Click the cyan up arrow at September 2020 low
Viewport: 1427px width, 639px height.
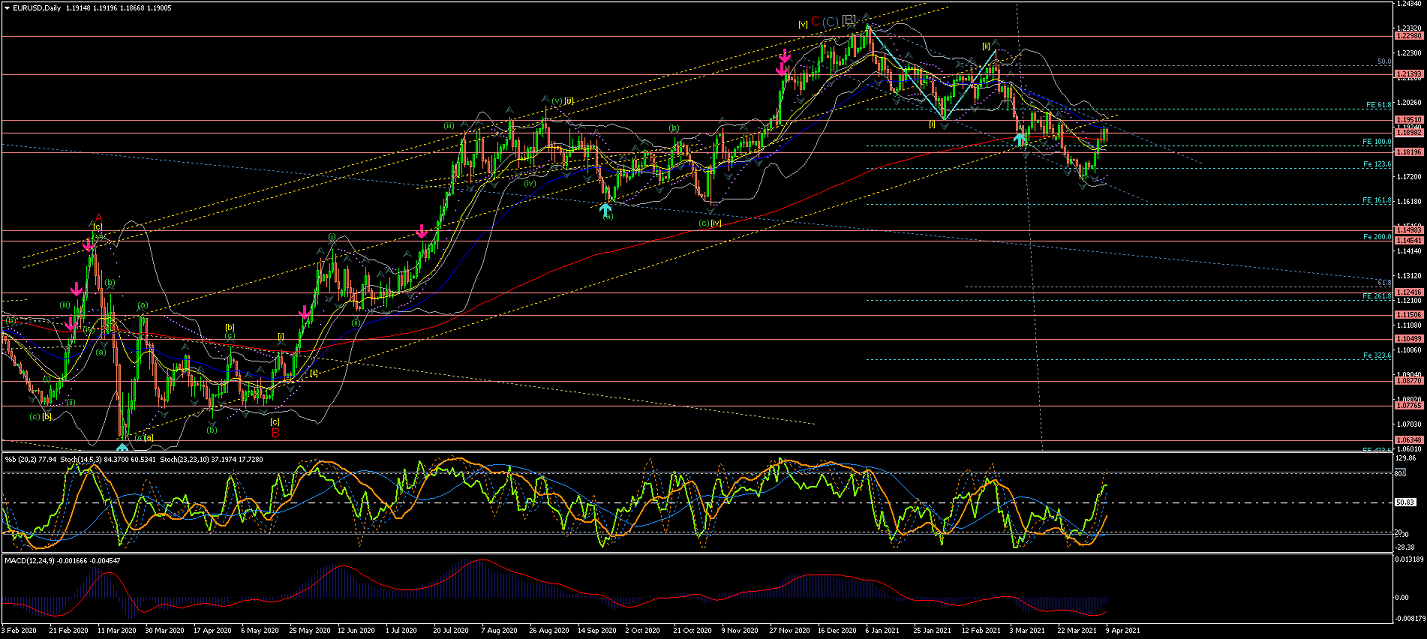pyautogui.click(x=605, y=210)
